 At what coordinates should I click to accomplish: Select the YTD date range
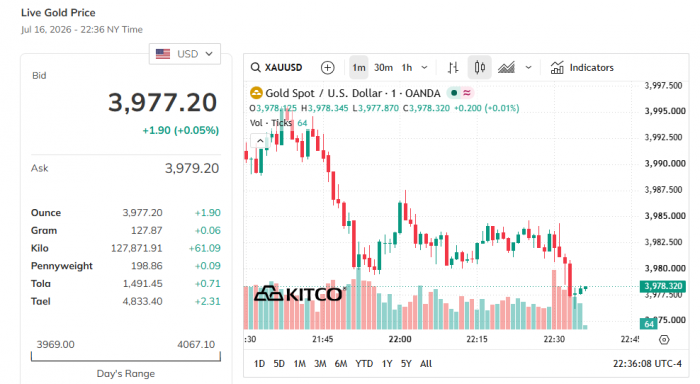[x=364, y=363]
